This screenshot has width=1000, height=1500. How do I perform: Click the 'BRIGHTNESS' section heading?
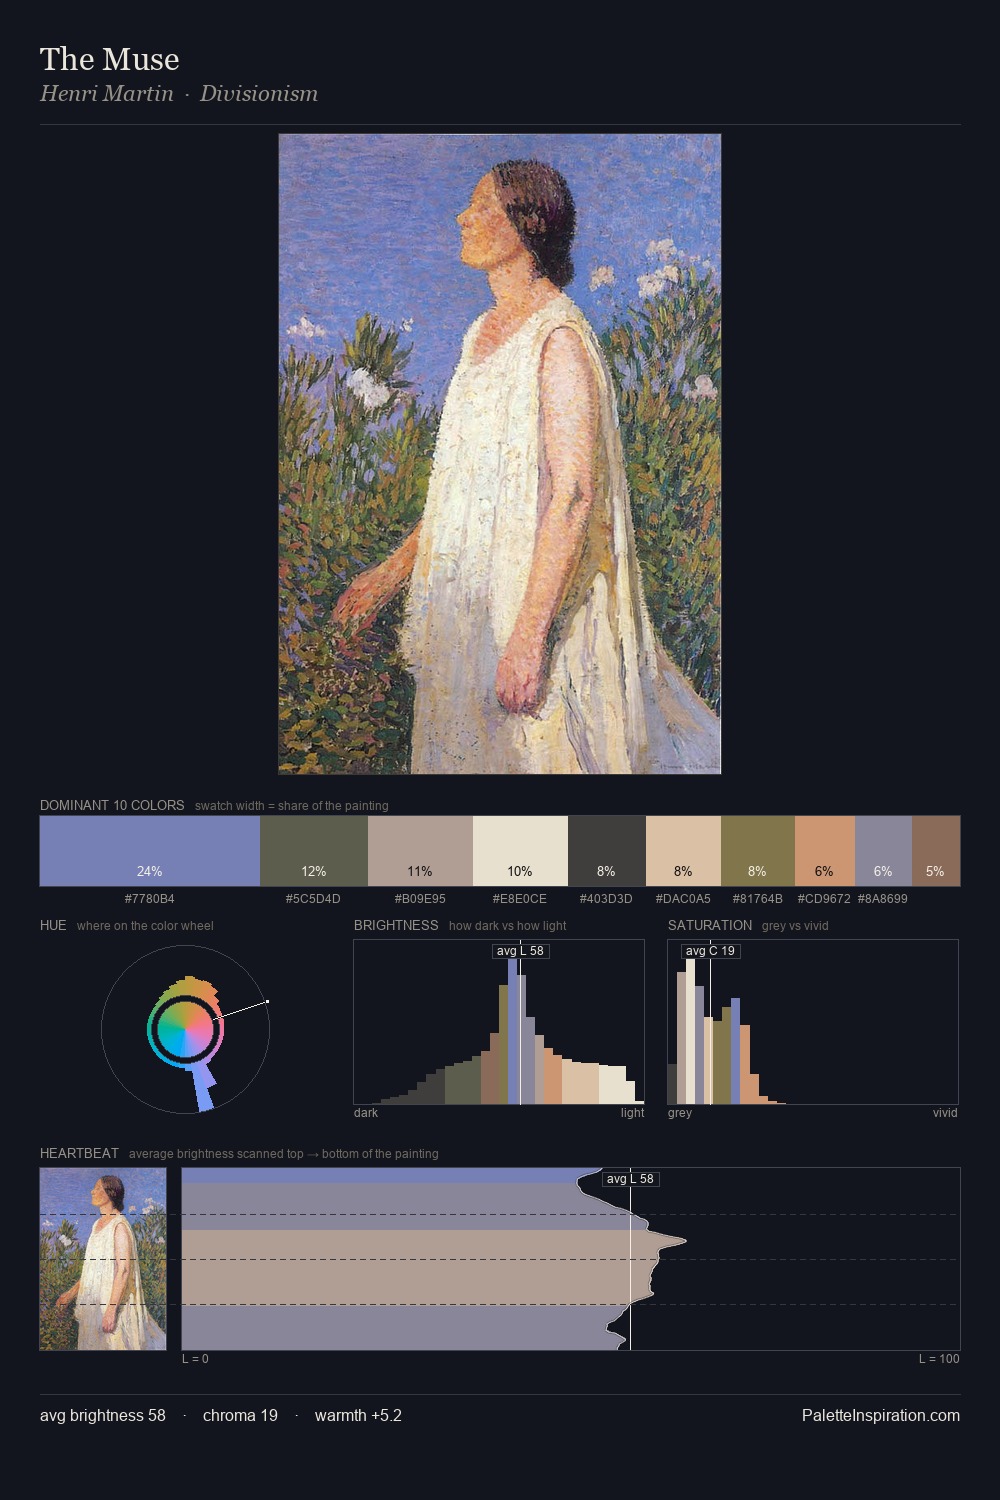pos(396,925)
